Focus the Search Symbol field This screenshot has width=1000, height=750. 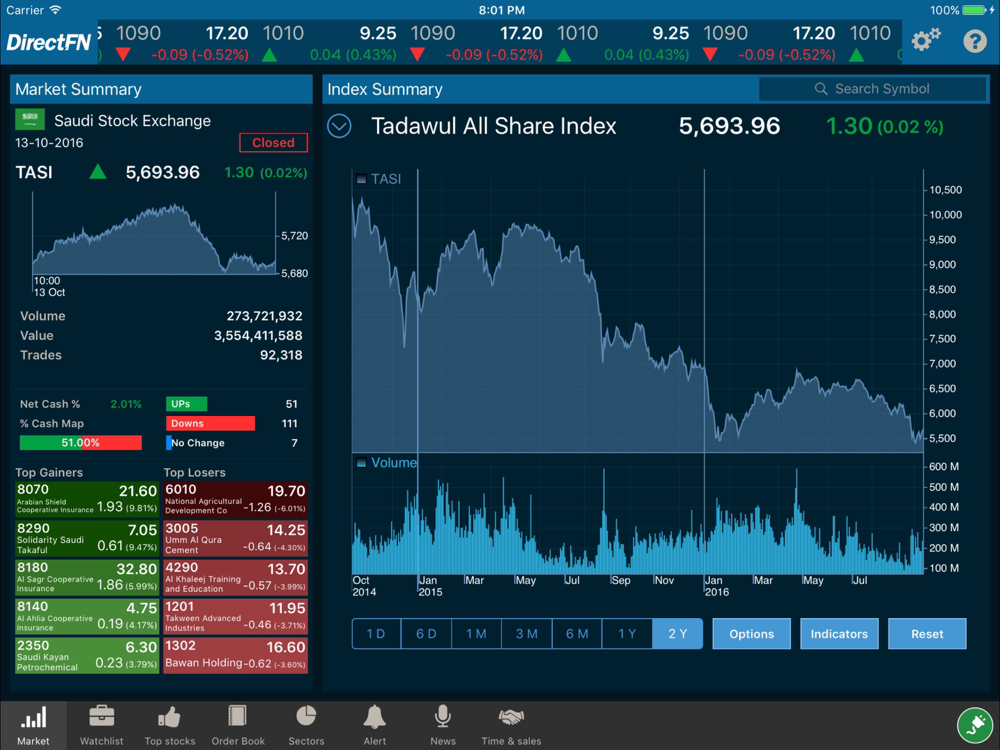(872, 89)
